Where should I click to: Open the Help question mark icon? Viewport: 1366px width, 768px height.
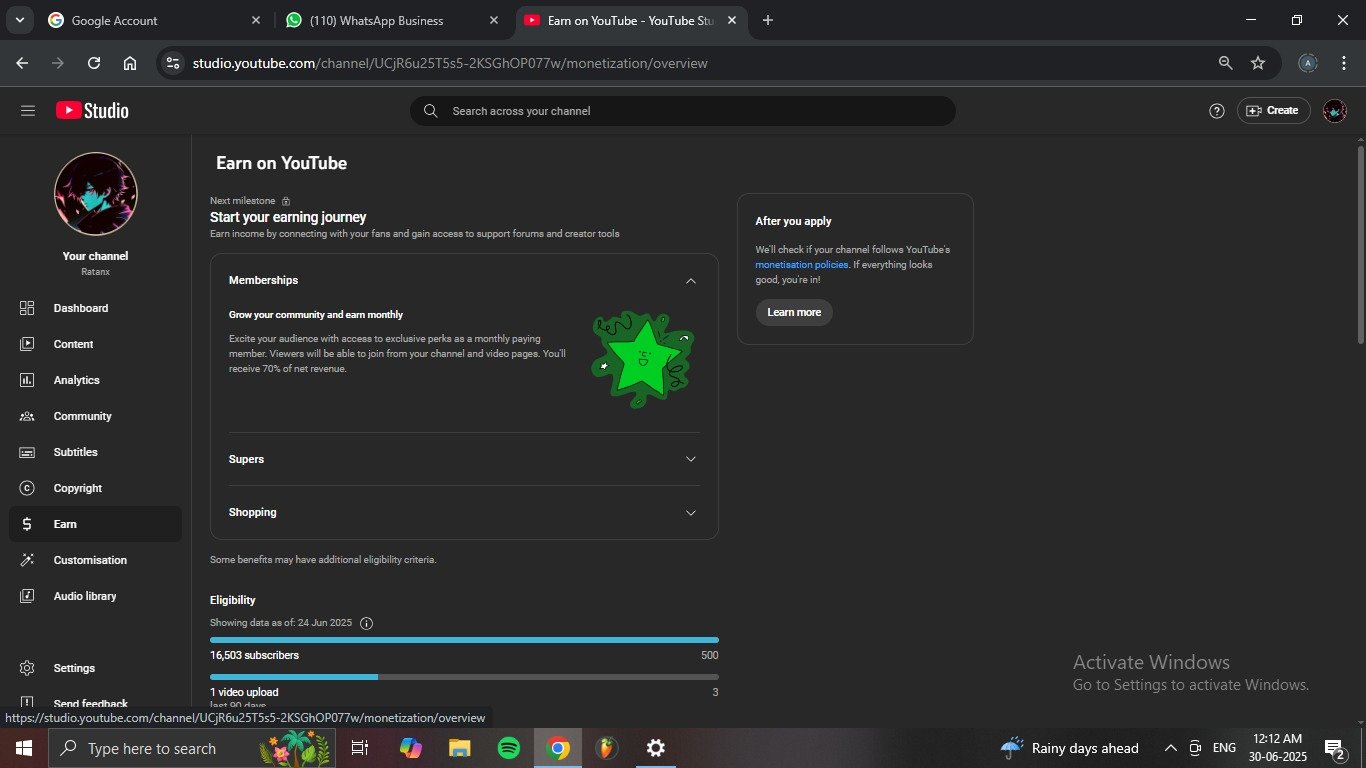[1217, 111]
